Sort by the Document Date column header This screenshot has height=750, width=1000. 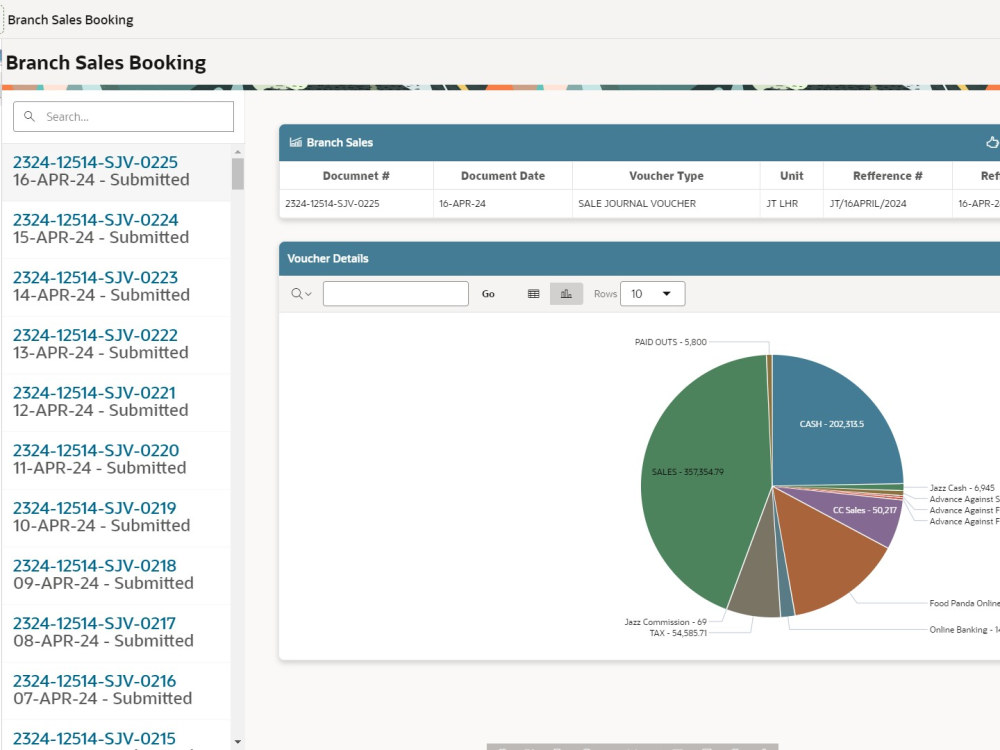pos(502,175)
